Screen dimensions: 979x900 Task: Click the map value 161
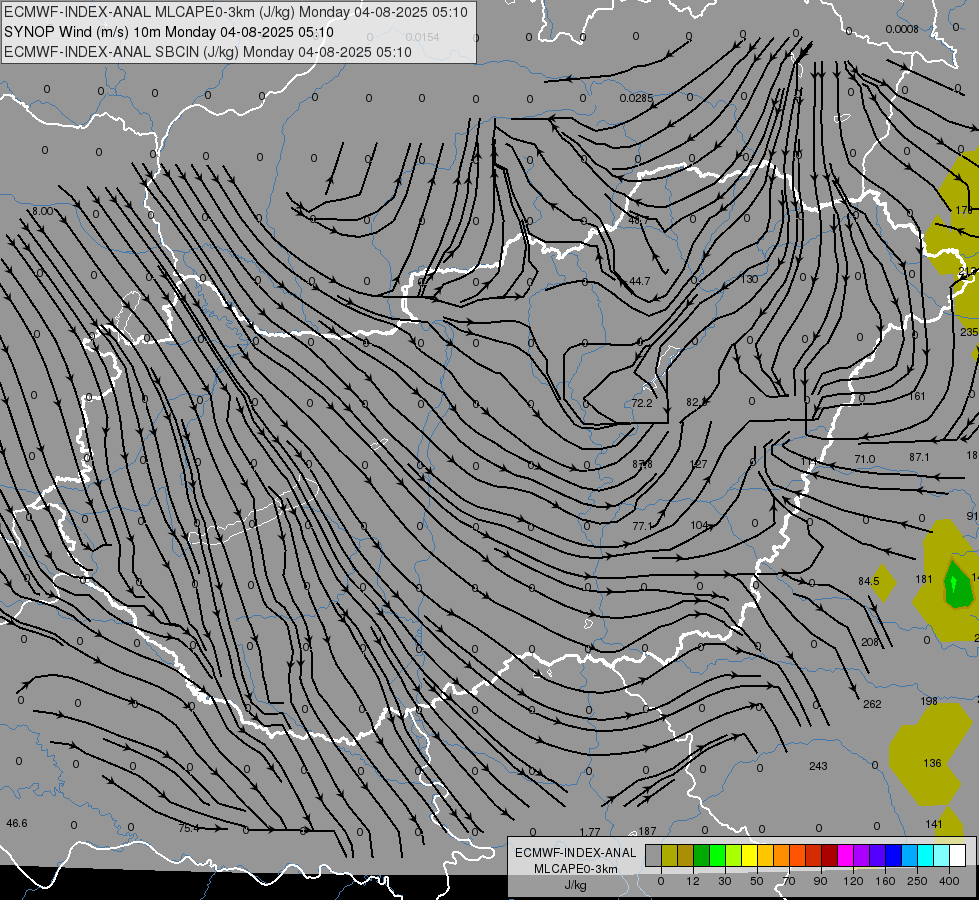(x=917, y=397)
